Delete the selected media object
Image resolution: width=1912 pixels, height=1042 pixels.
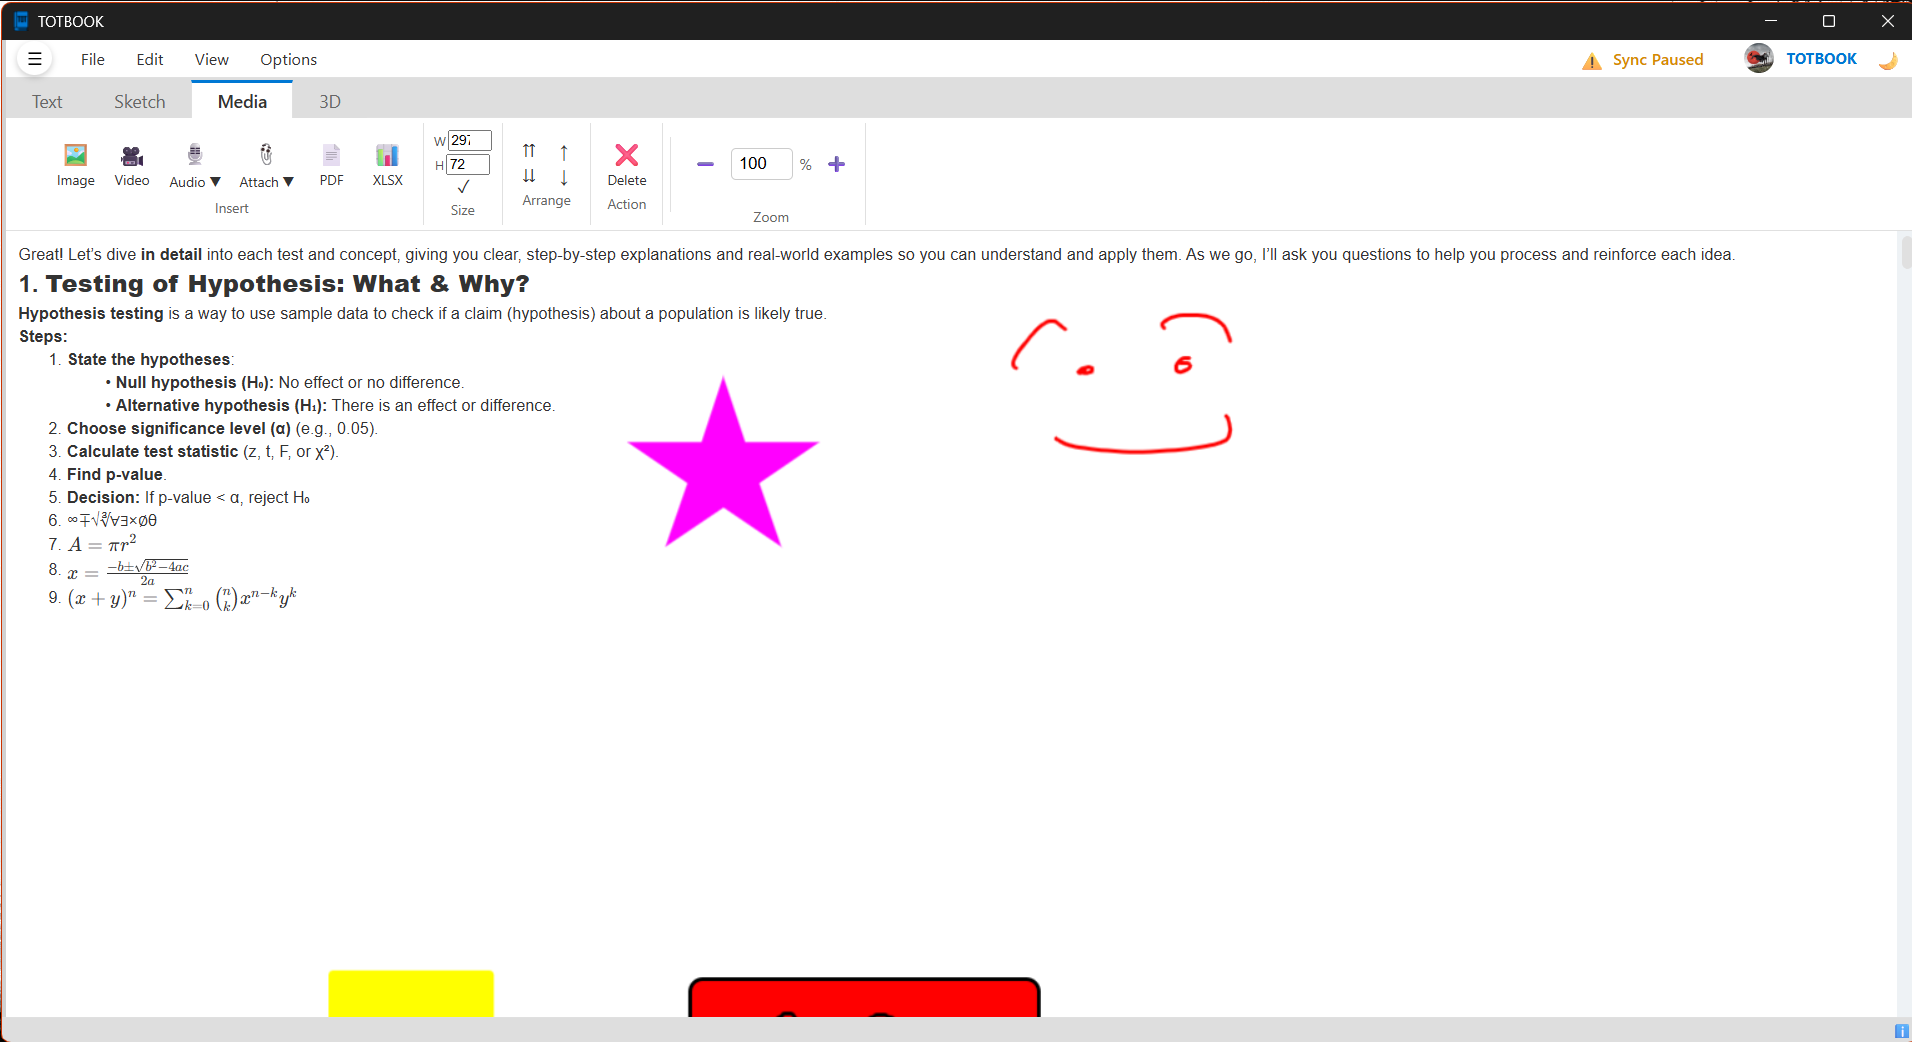click(x=627, y=165)
